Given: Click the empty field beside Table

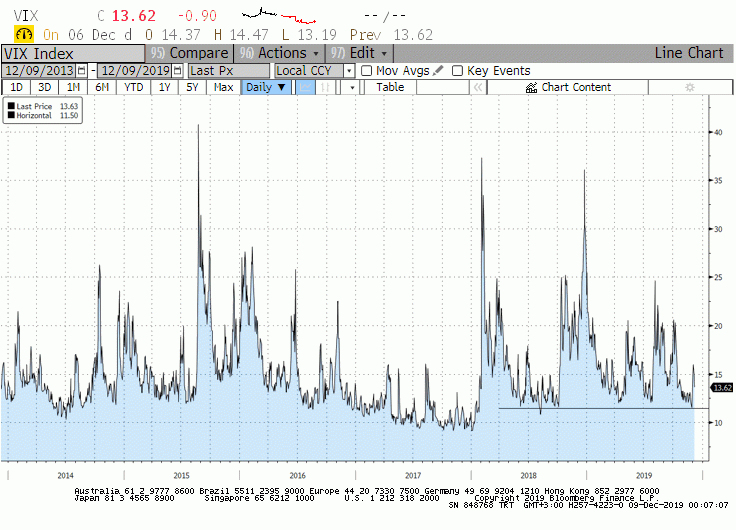Looking at the screenshot, I should point(442,87).
